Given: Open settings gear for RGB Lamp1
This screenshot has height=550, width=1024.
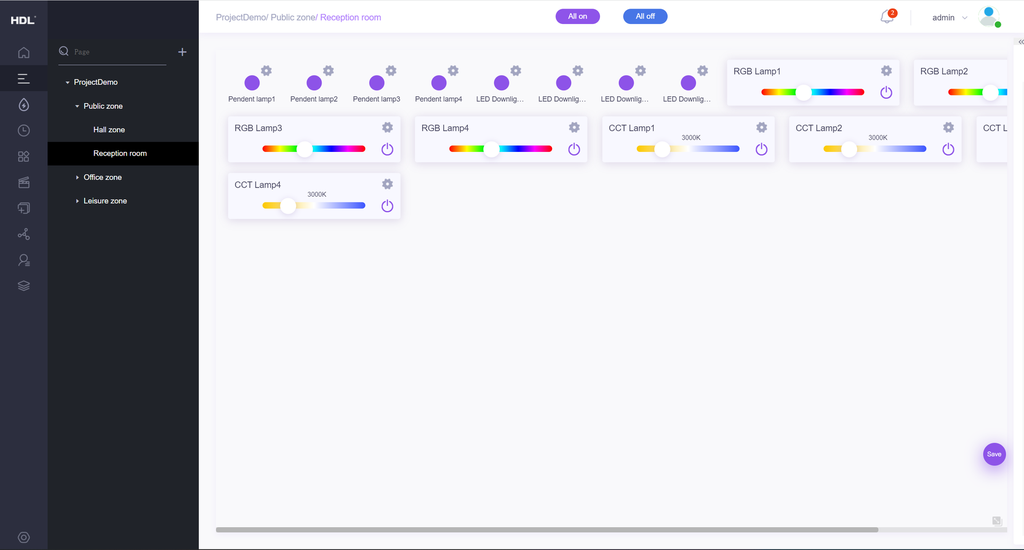Looking at the screenshot, I should click(x=886, y=71).
